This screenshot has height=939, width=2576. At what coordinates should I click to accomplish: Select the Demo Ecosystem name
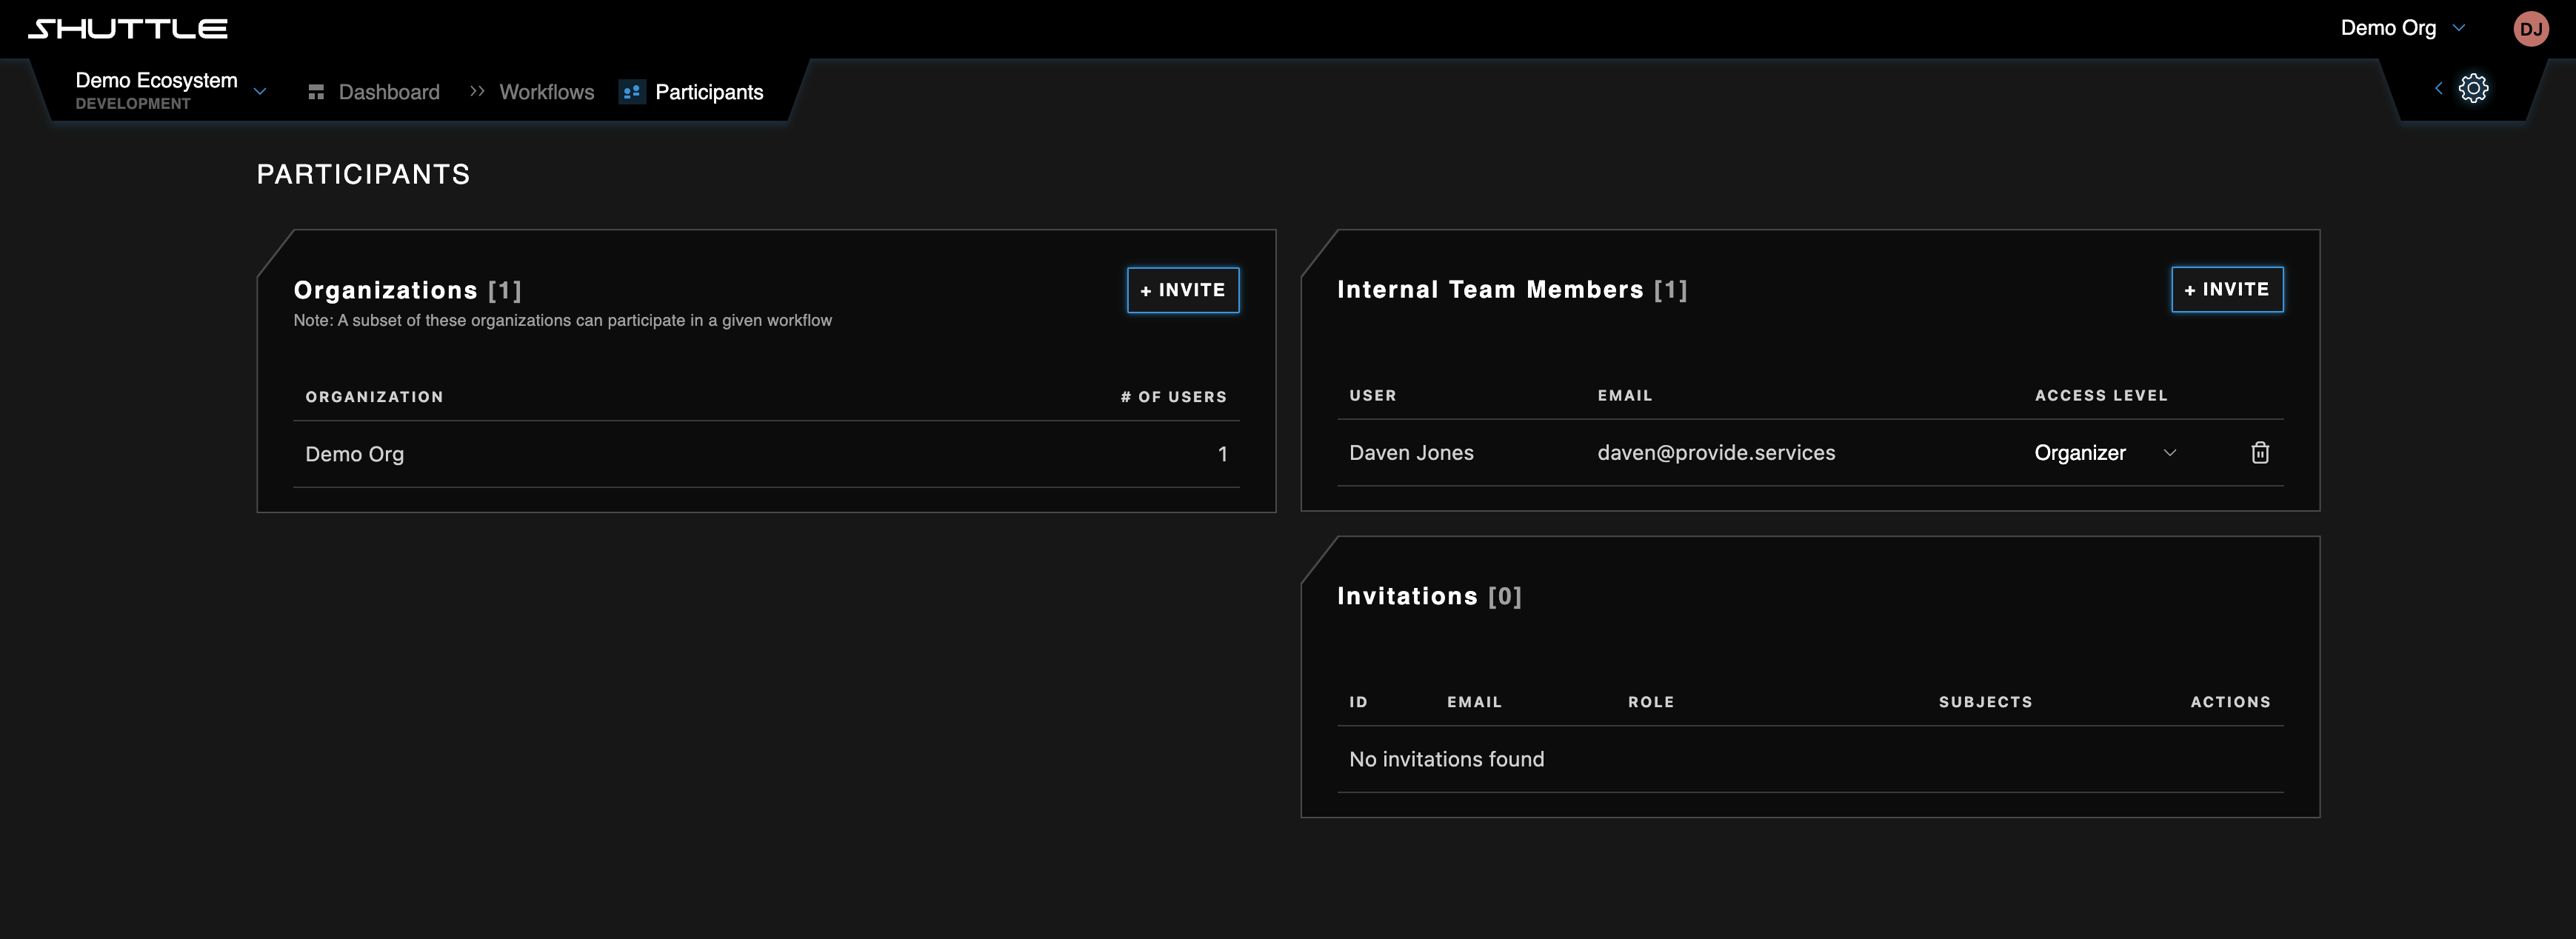click(157, 80)
